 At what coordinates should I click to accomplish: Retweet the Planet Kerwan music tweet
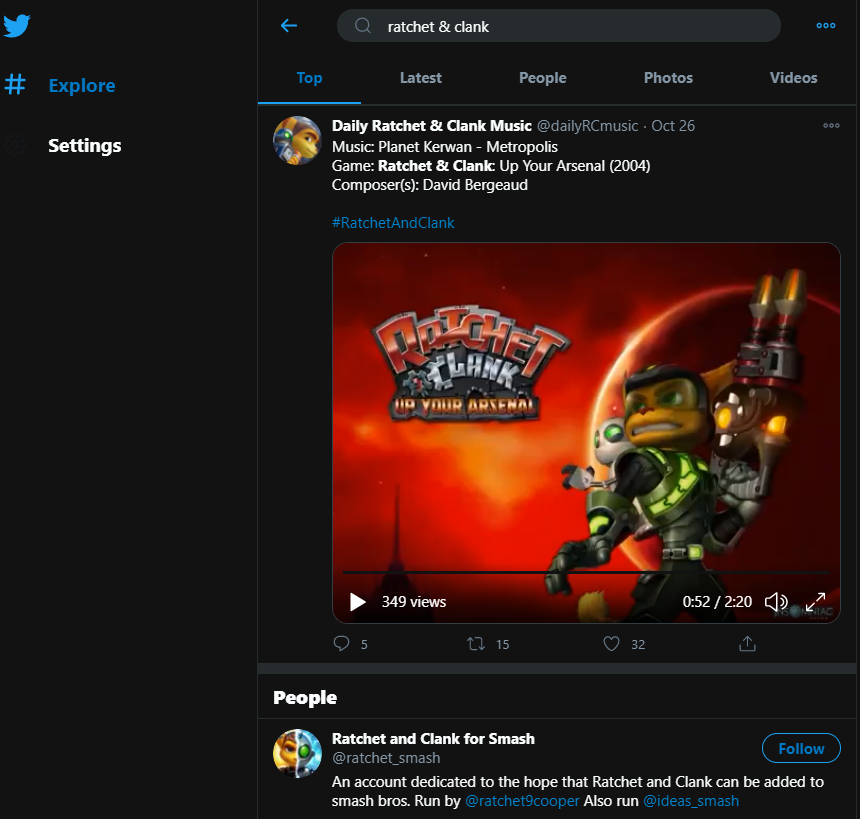[x=477, y=644]
